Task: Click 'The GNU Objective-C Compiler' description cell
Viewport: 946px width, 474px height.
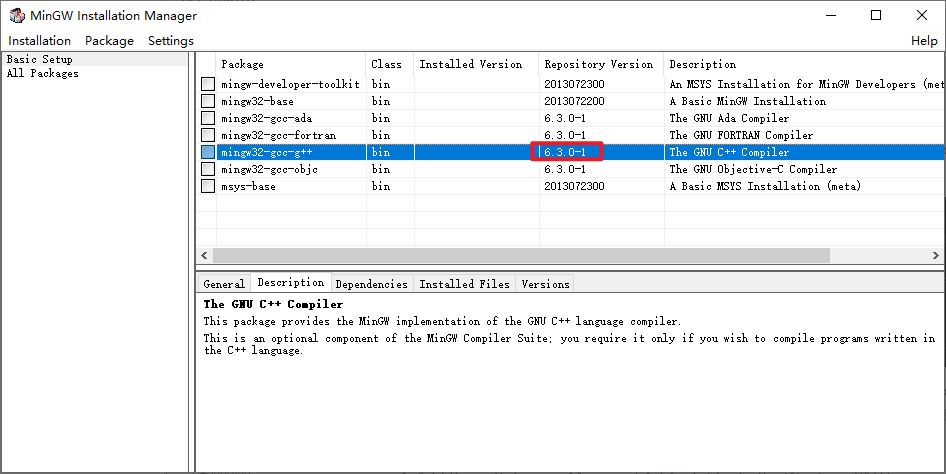Action: tap(753, 169)
